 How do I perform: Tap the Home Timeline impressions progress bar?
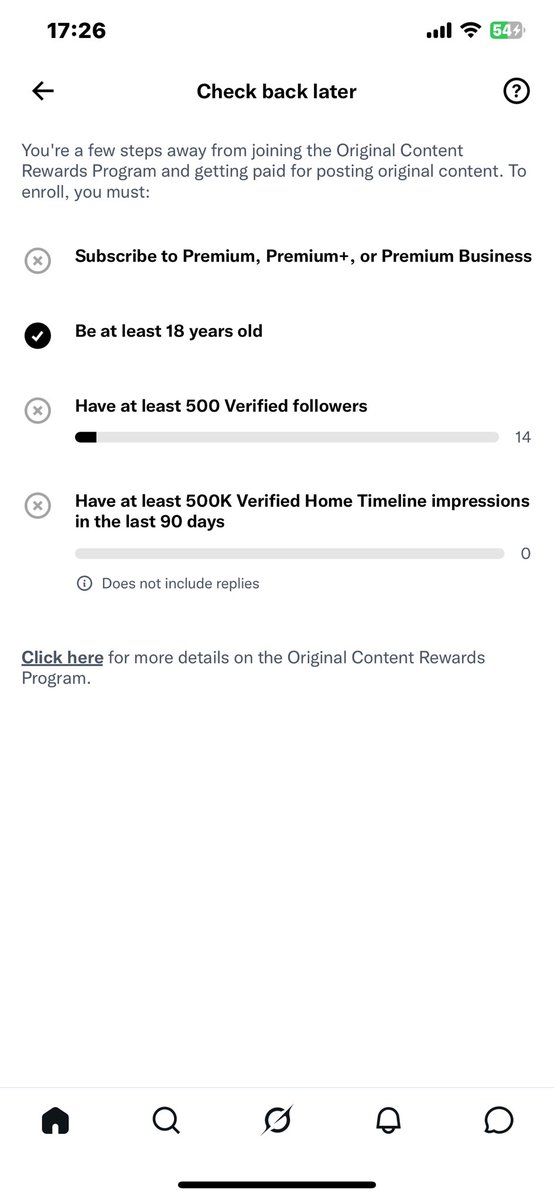(289, 553)
